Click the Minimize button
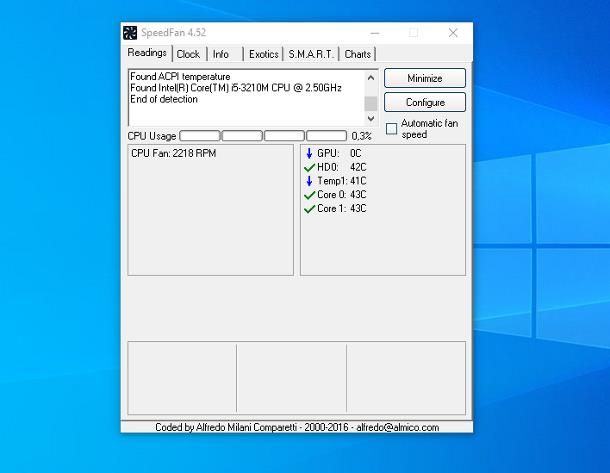 [x=425, y=78]
